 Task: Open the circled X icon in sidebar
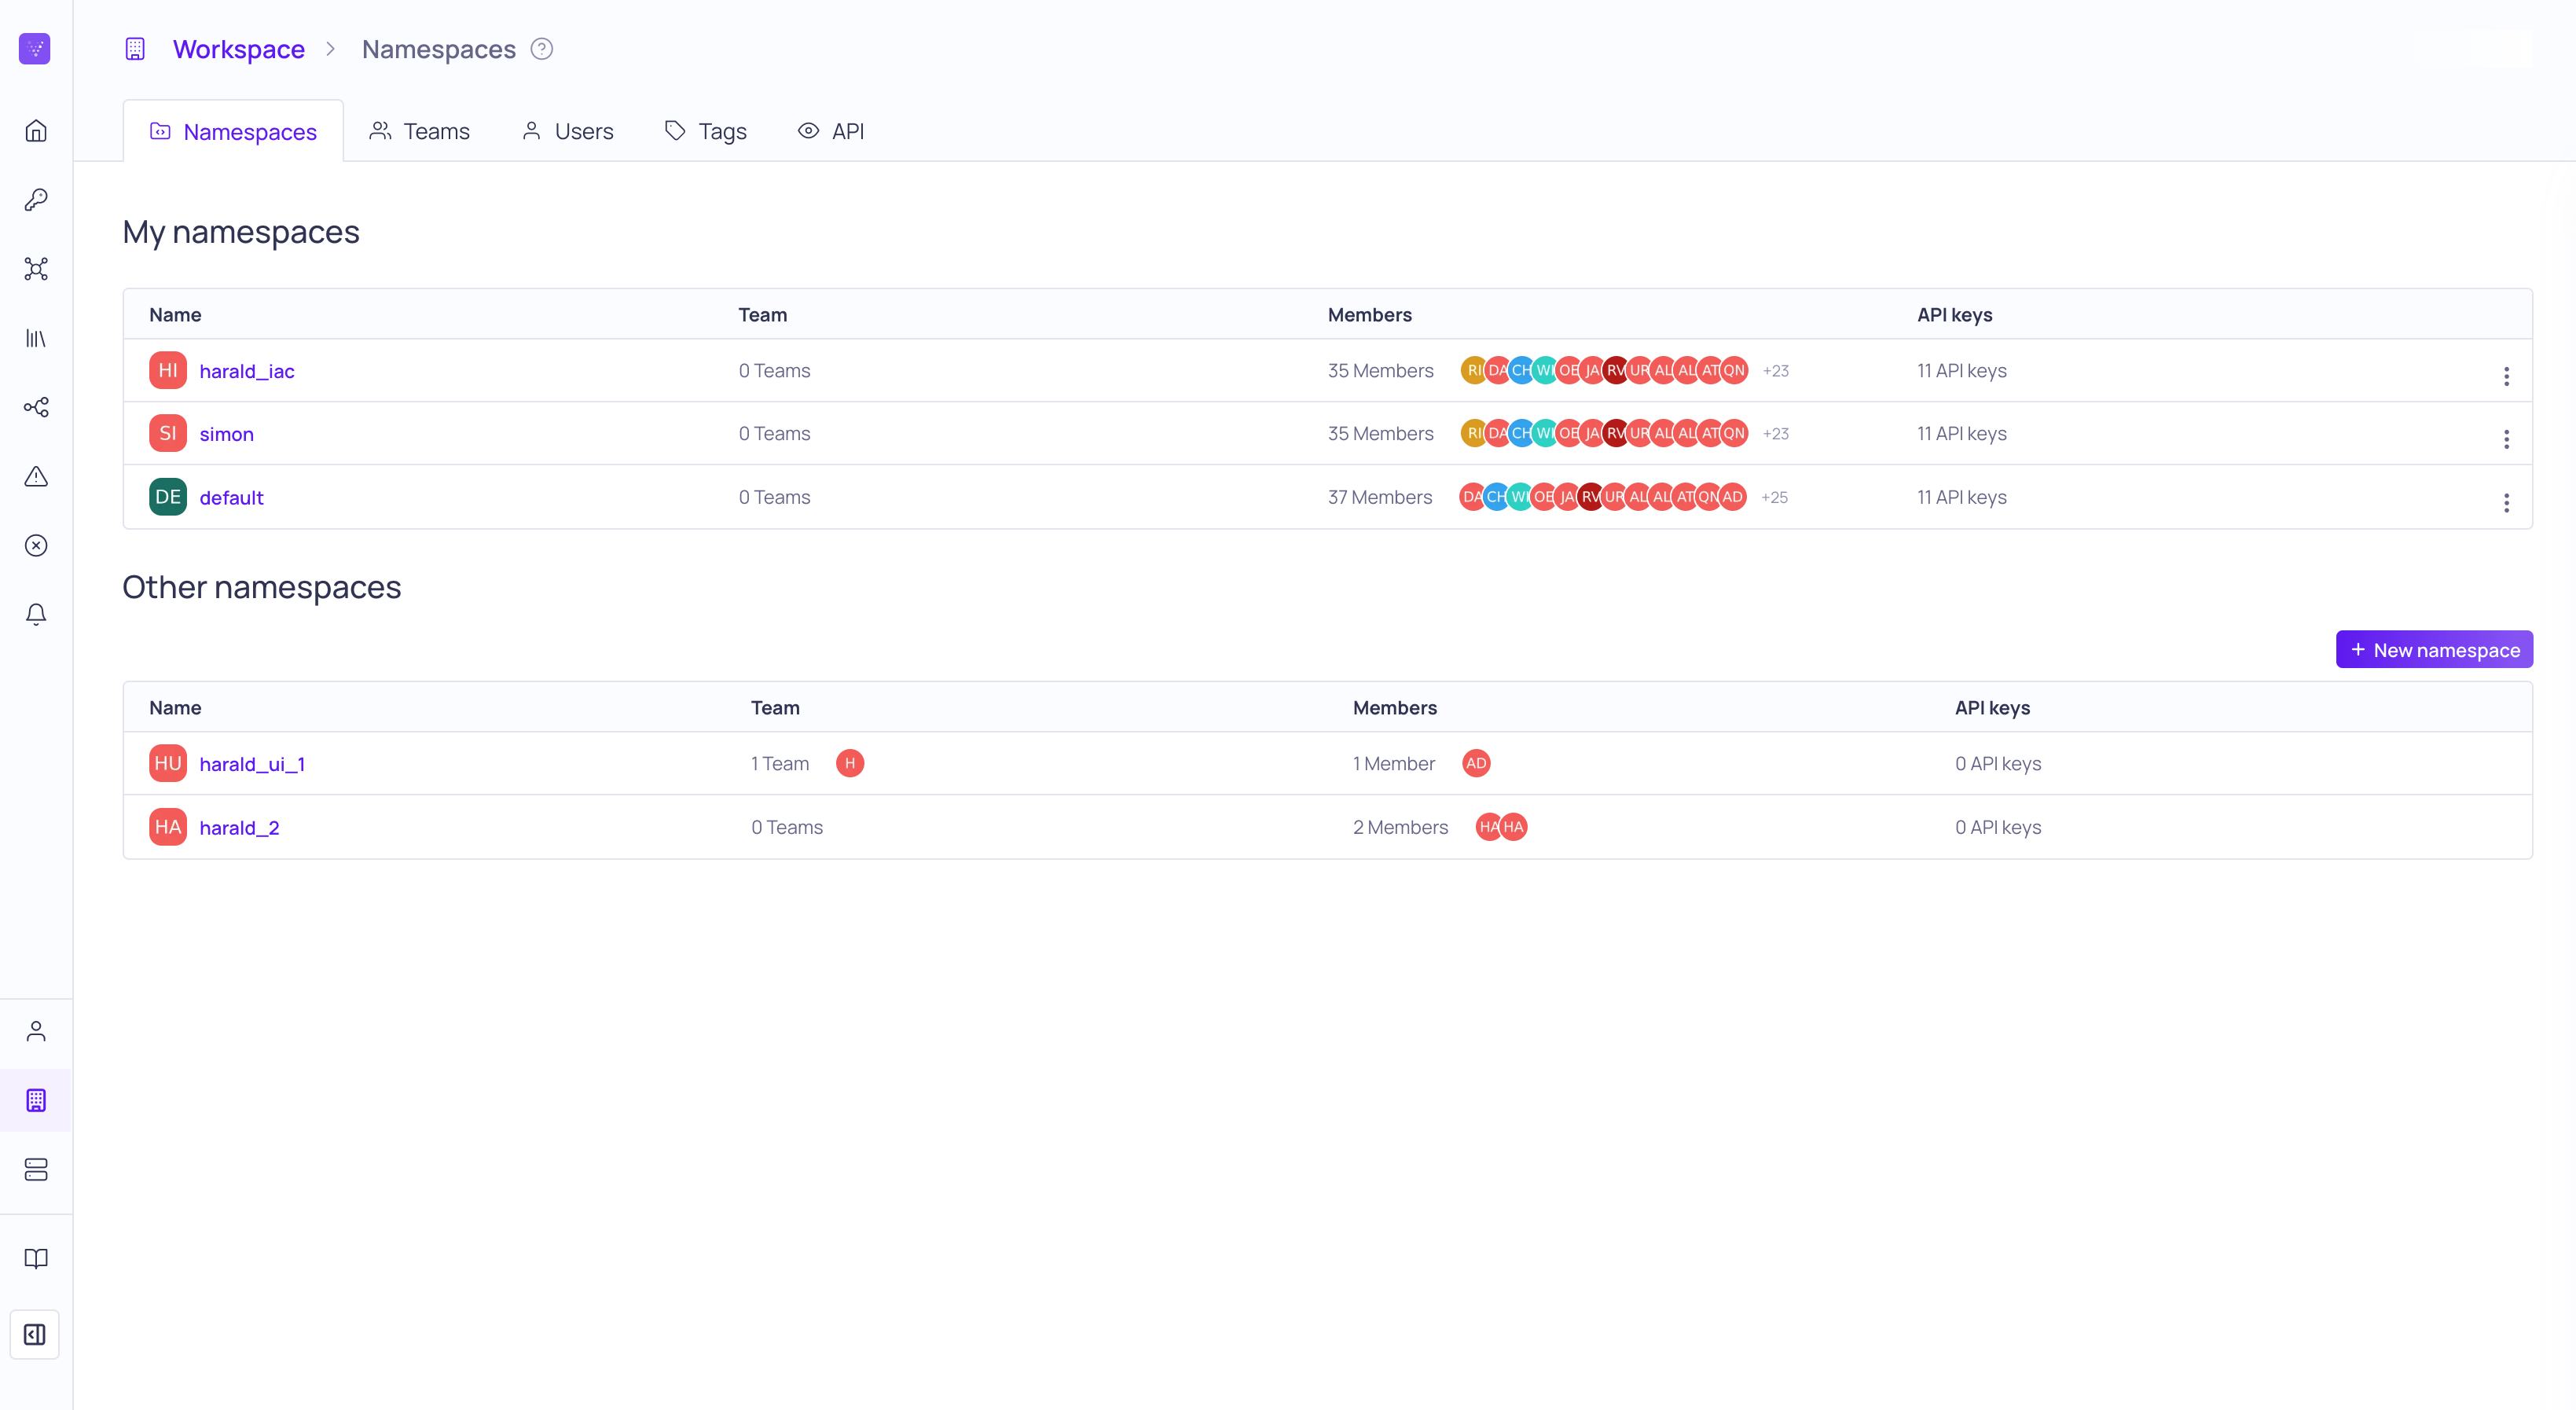pos(36,545)
